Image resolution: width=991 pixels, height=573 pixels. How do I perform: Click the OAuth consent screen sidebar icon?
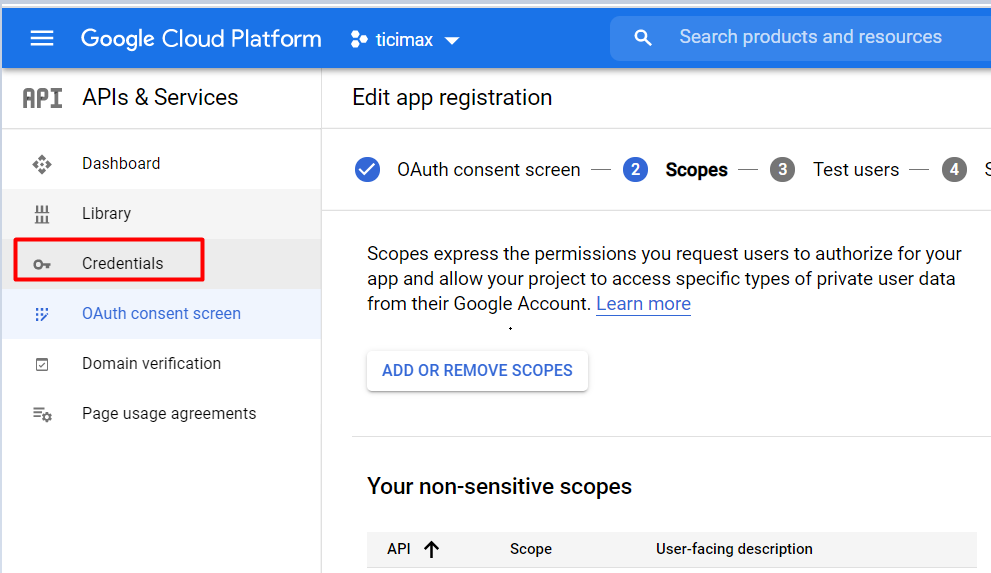coord(42,314)
